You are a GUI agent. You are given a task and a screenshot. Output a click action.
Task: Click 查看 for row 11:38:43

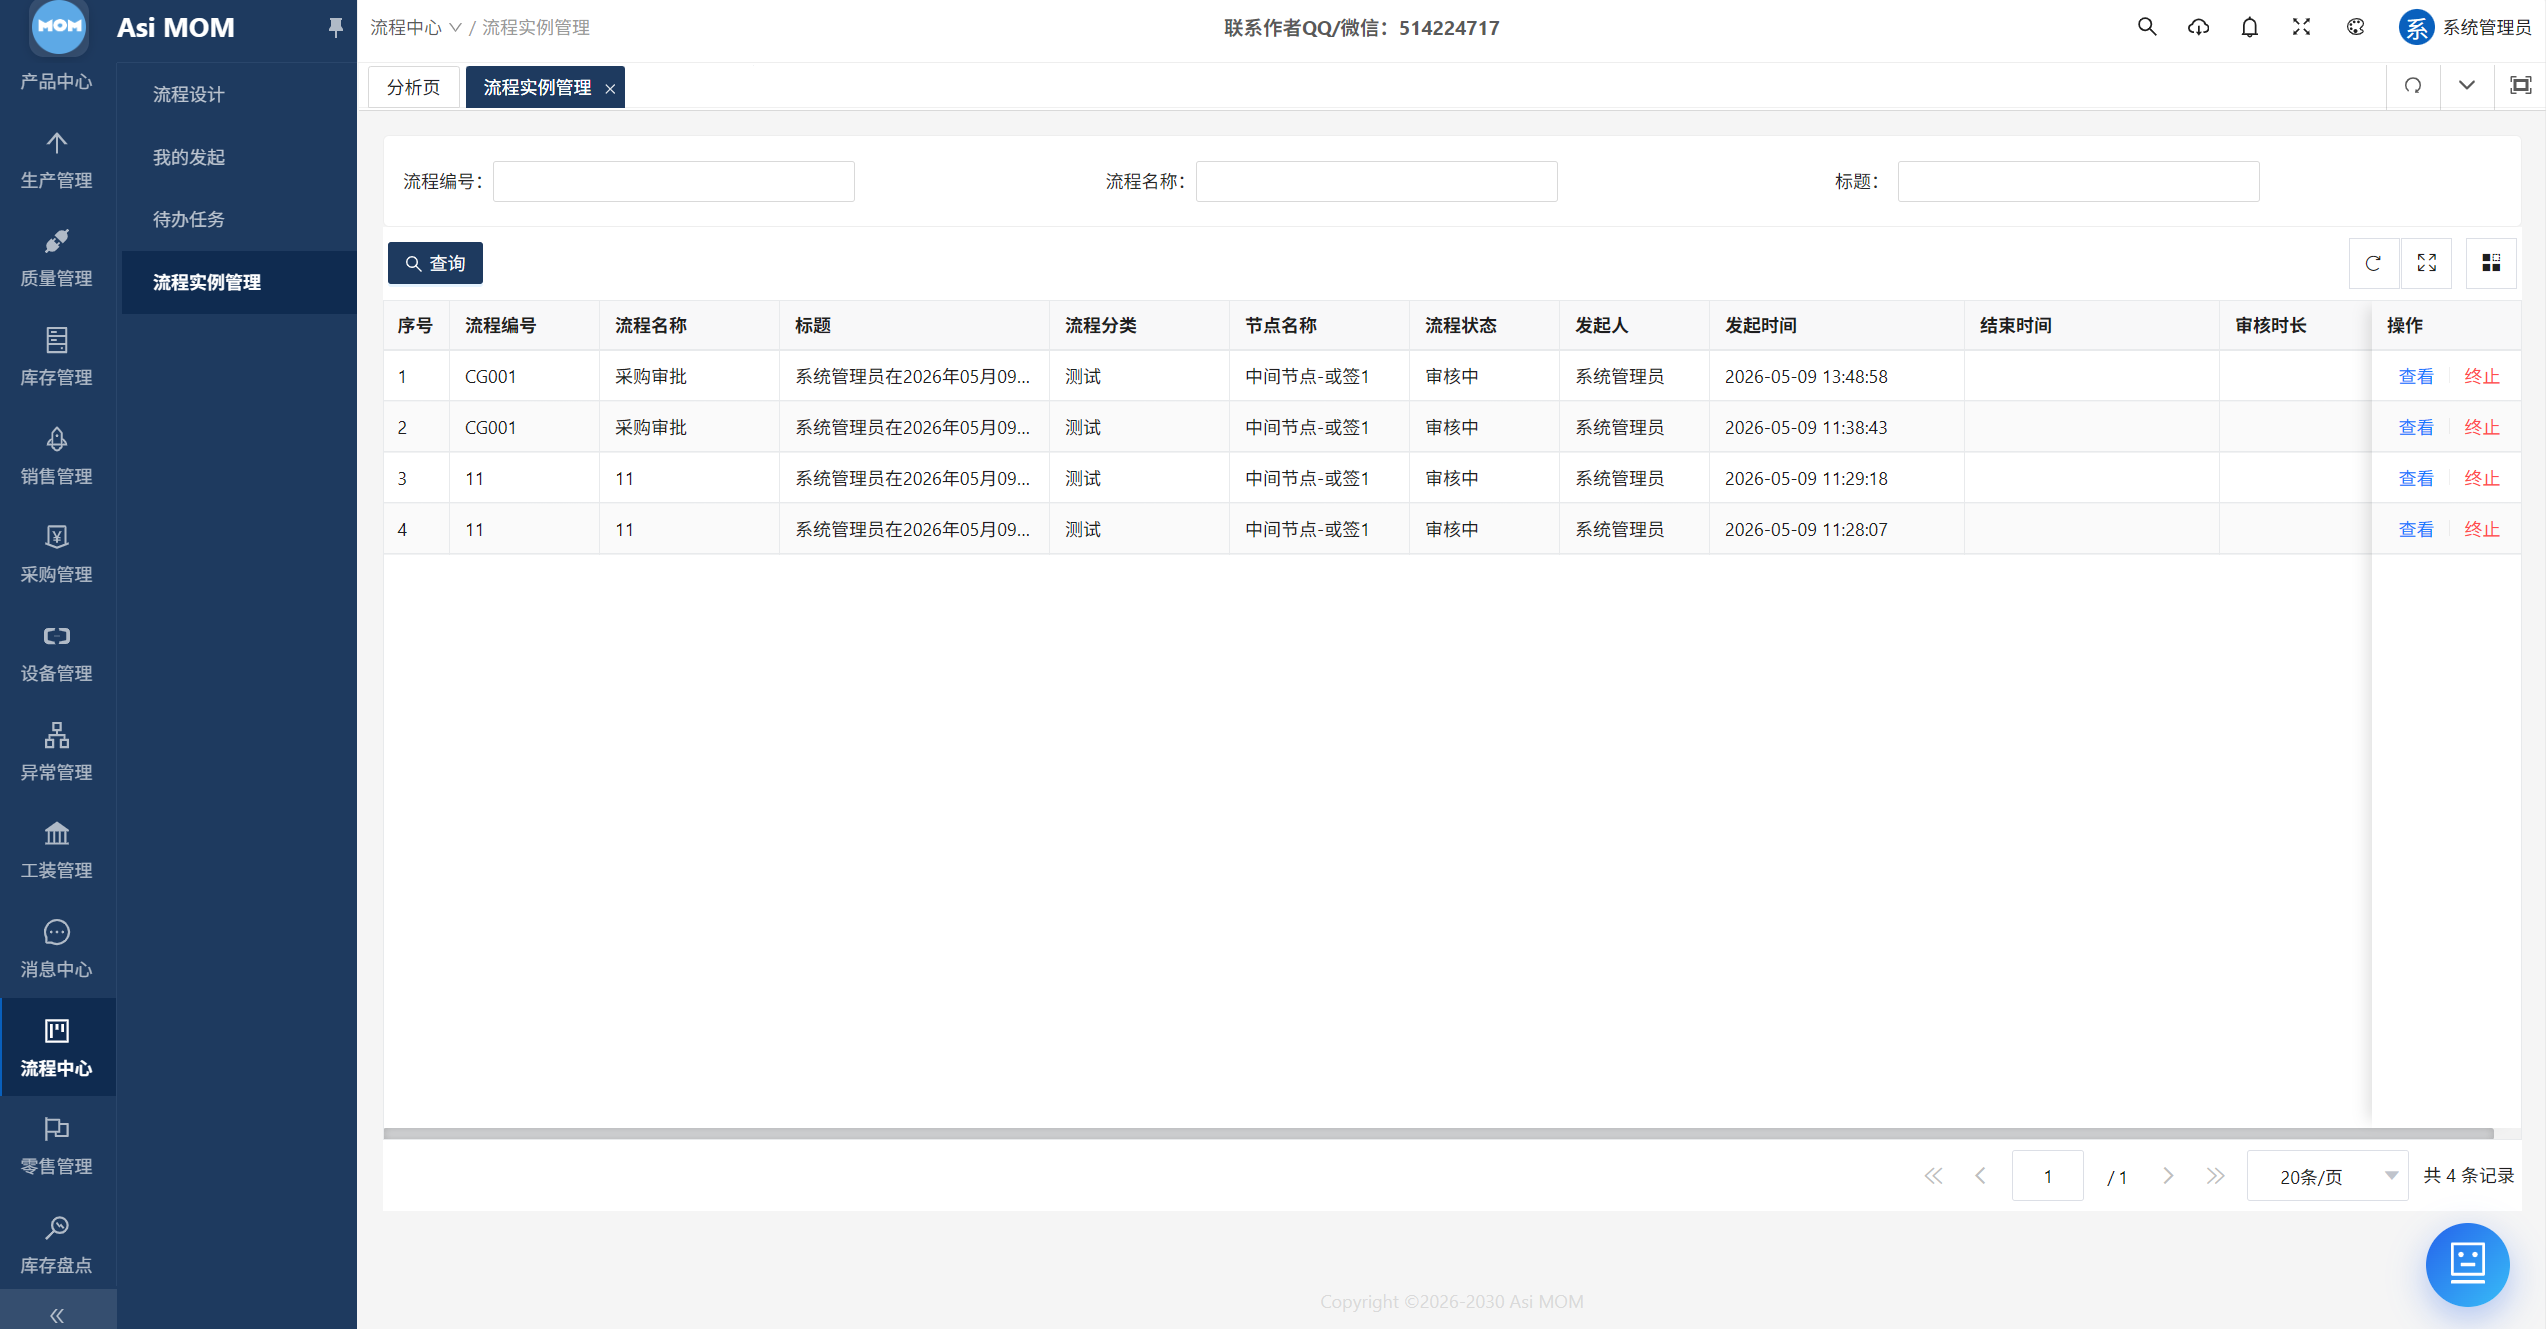coord(2416,427)
